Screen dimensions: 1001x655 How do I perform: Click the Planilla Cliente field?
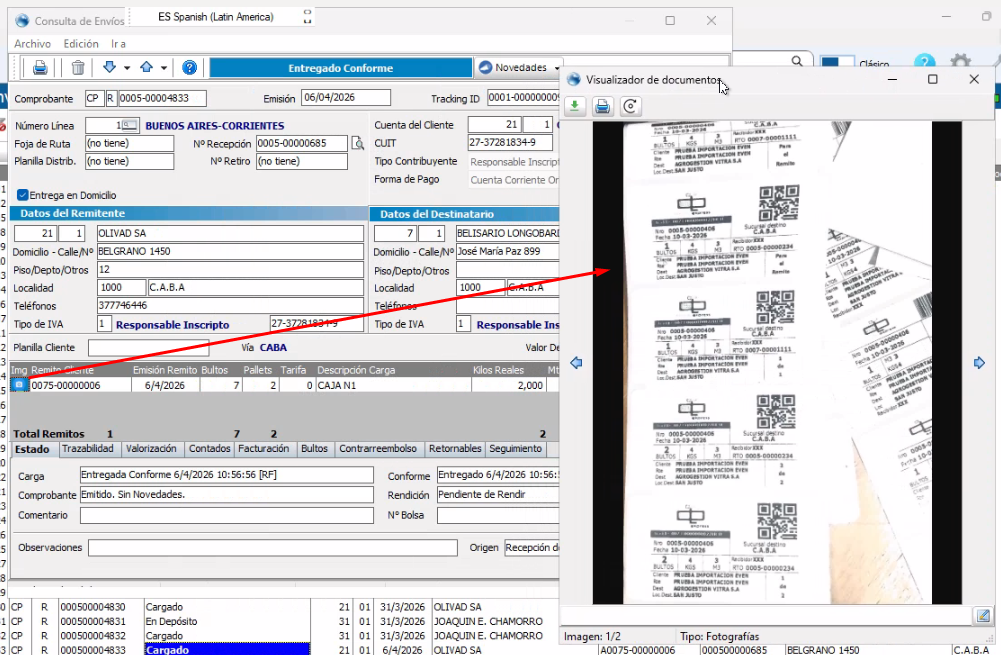(149, 348)
